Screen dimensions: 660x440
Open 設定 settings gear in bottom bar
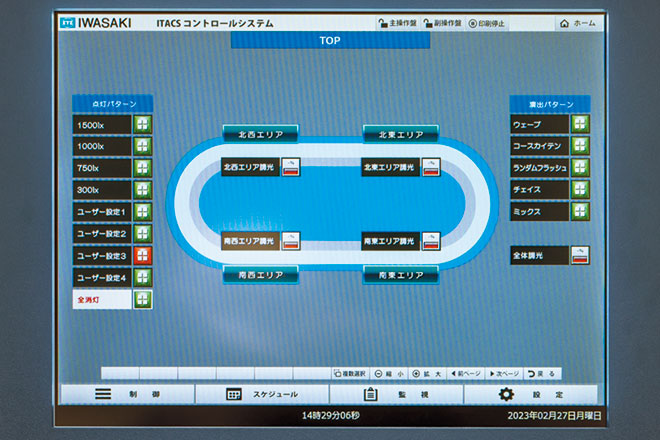(x=506, y=394)
